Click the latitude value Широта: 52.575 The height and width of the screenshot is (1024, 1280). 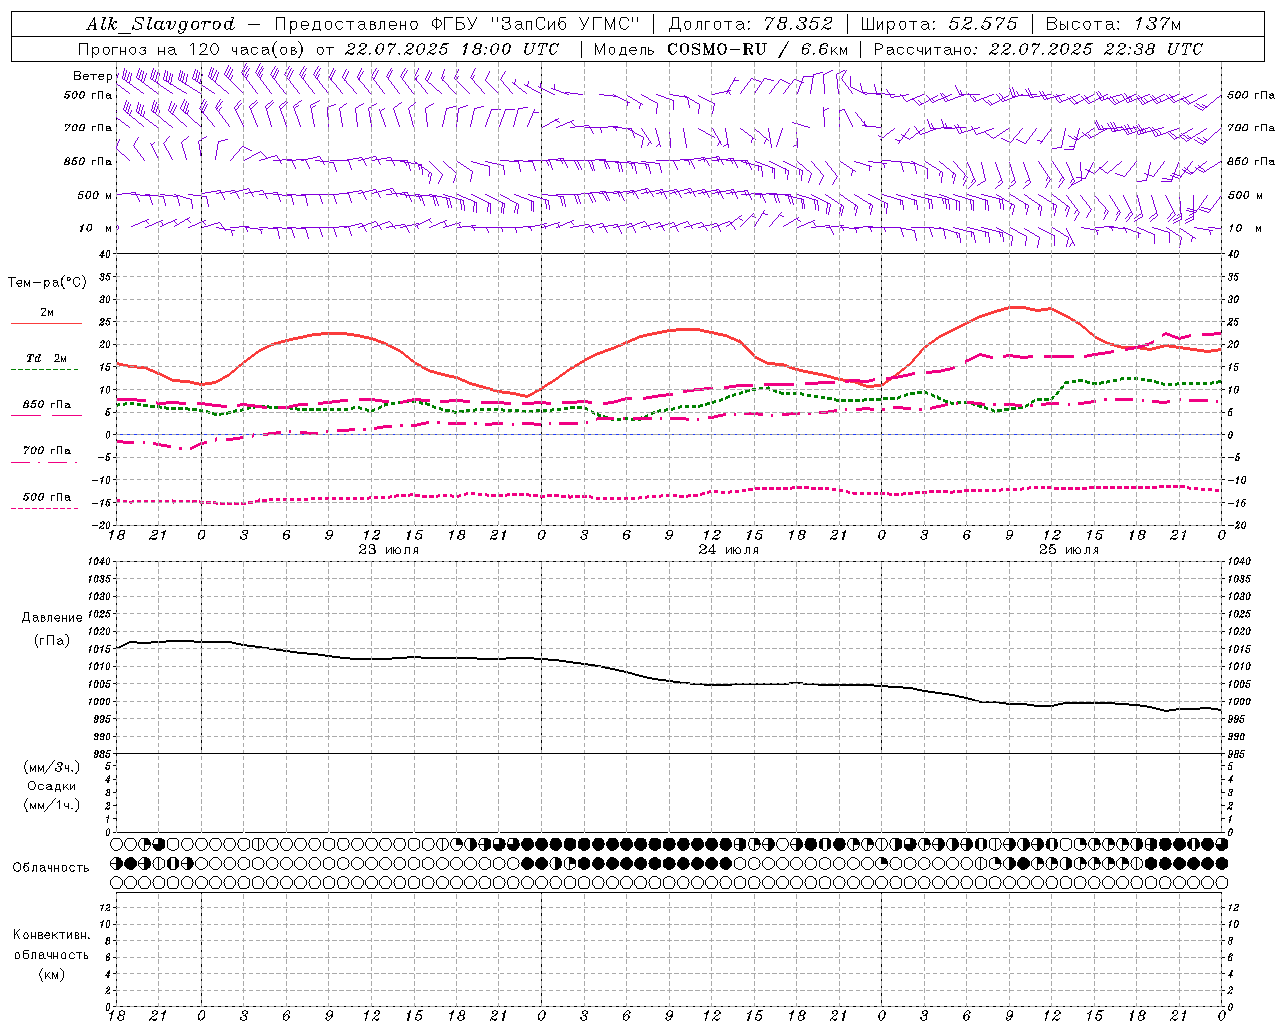pyautogui.click(x=939, y=24)
